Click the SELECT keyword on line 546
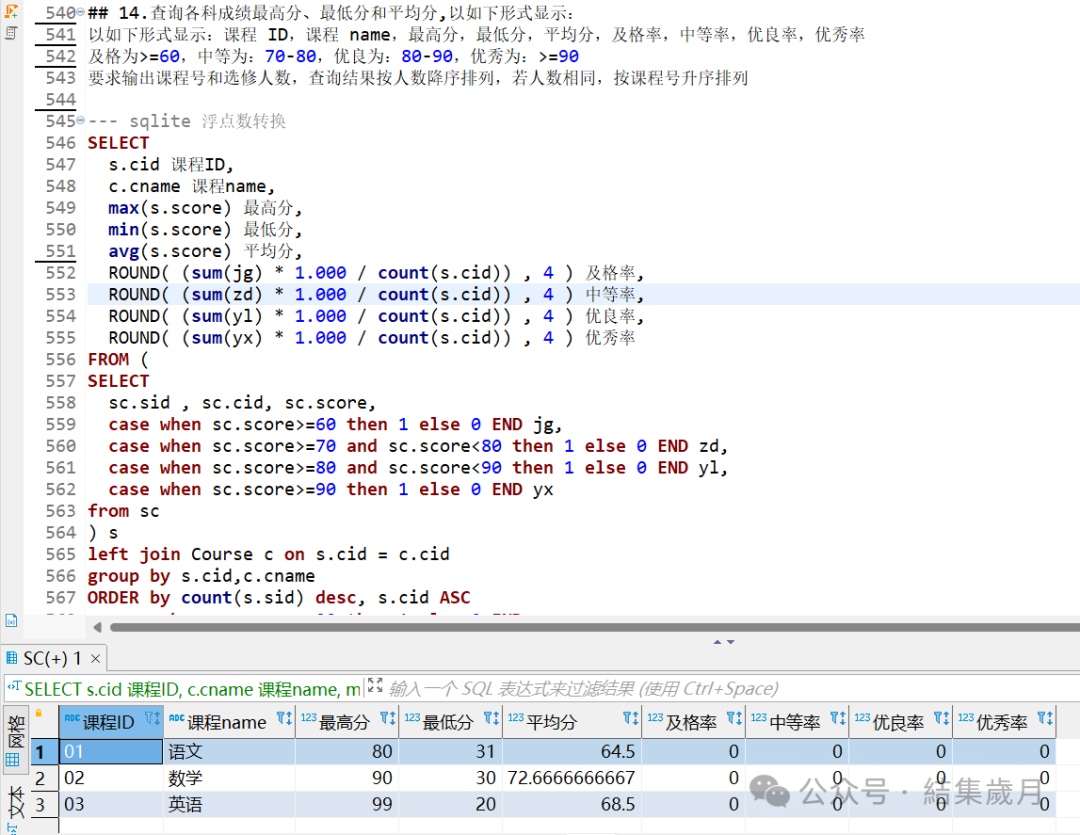The width and height of the screenshot is (1080, 835). (118, 143)
